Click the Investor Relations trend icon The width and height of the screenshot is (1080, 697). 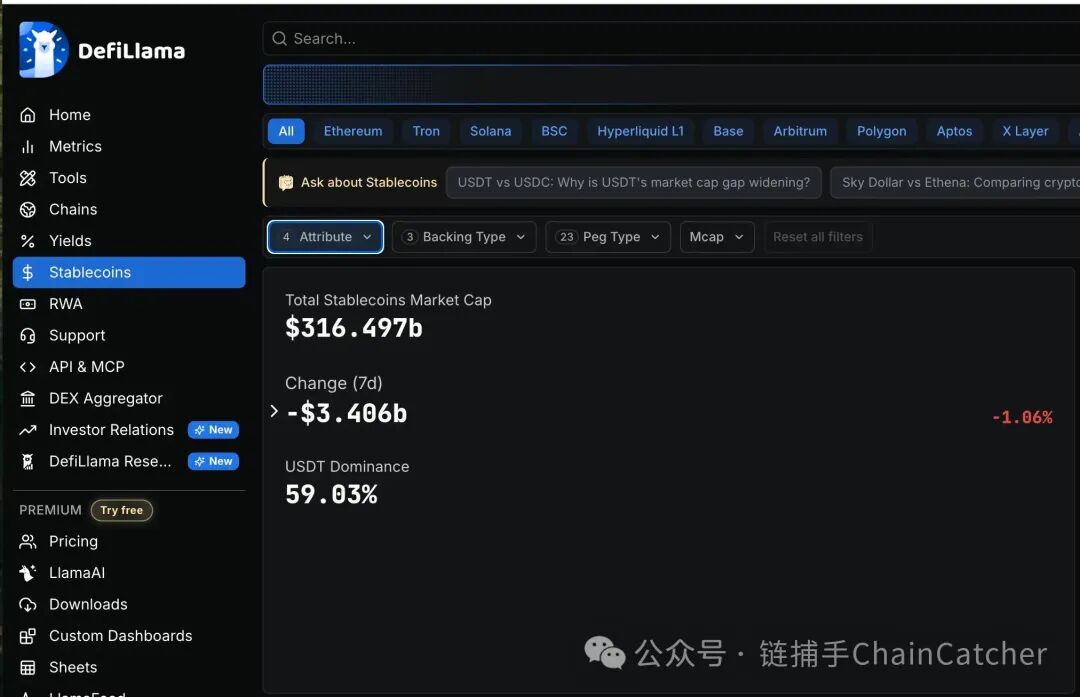point(28,430)
